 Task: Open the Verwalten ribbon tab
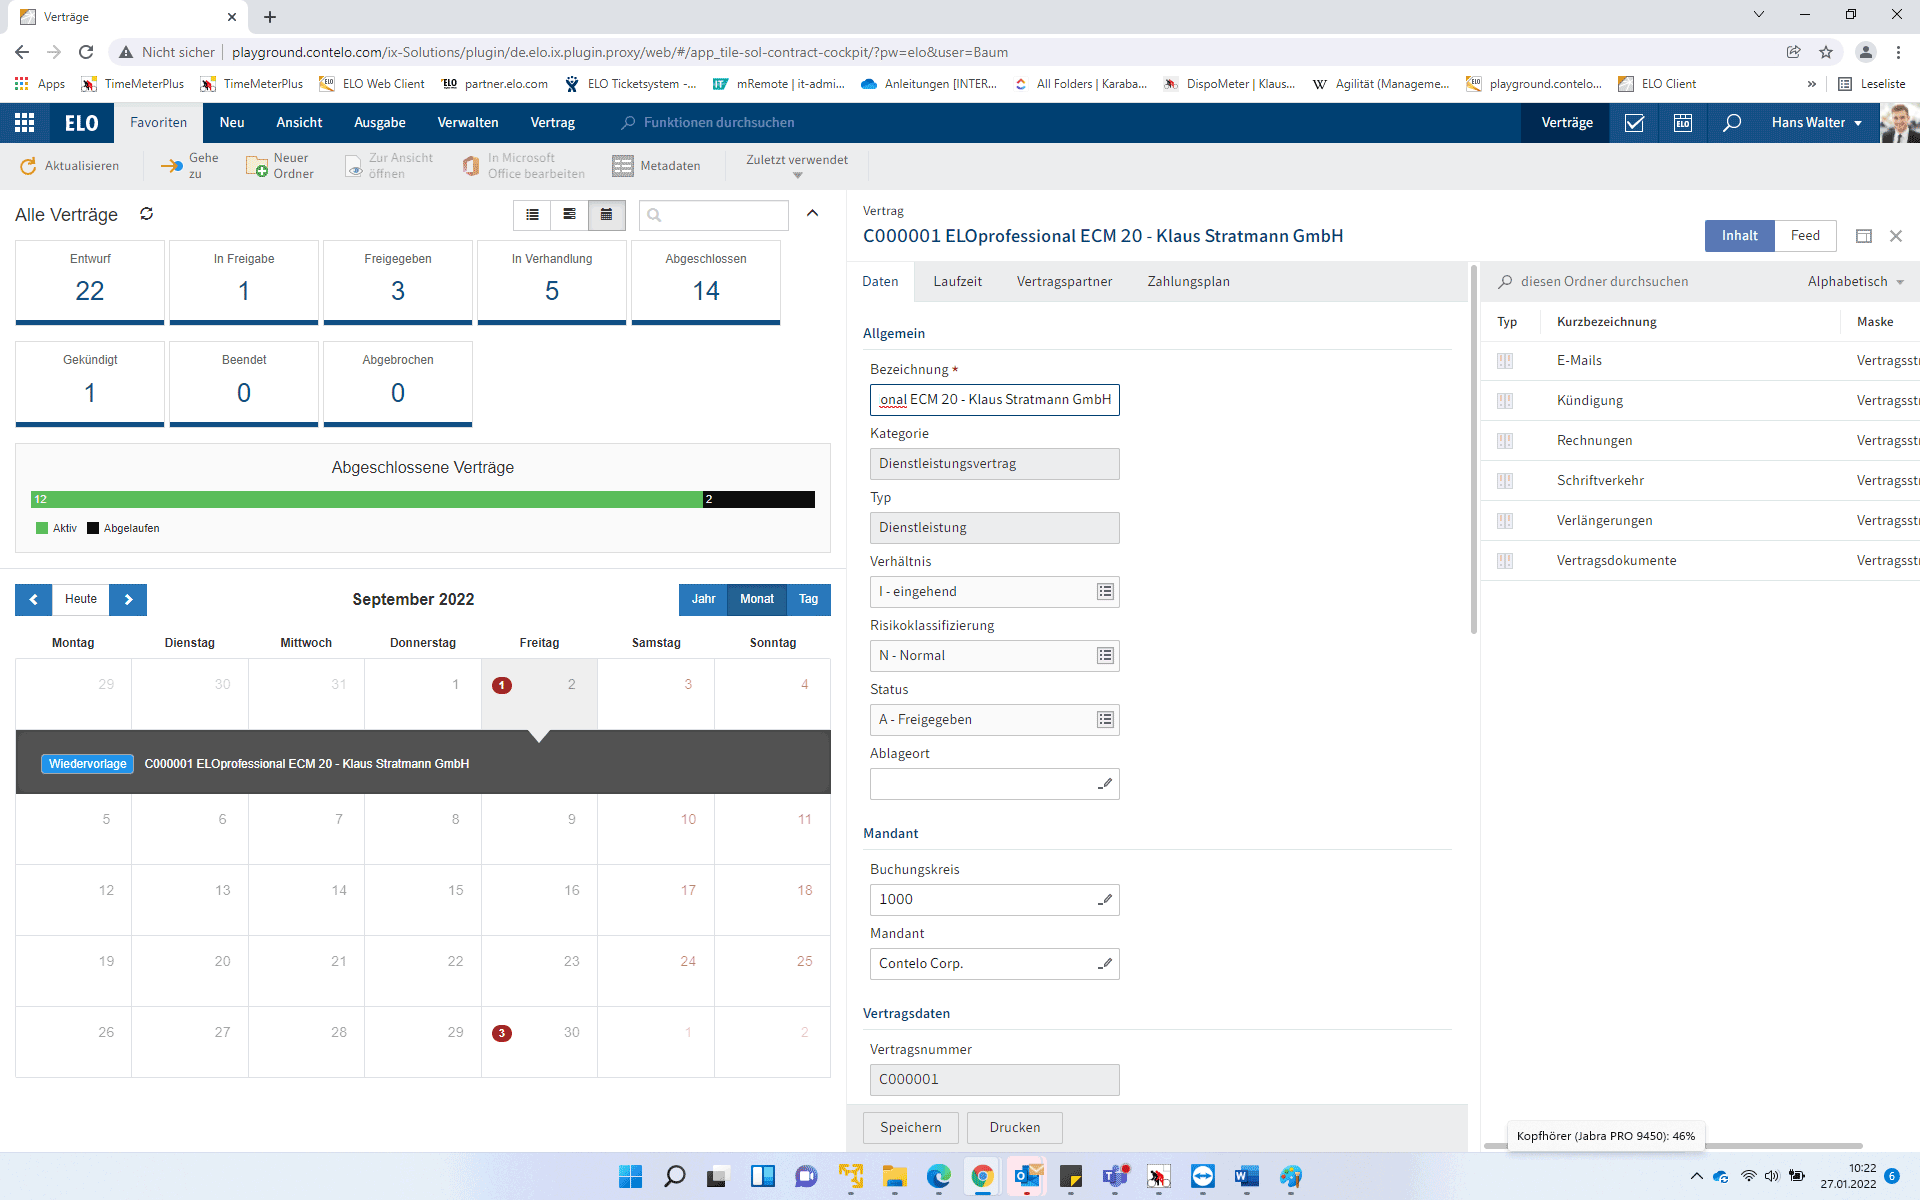[467, 122]
